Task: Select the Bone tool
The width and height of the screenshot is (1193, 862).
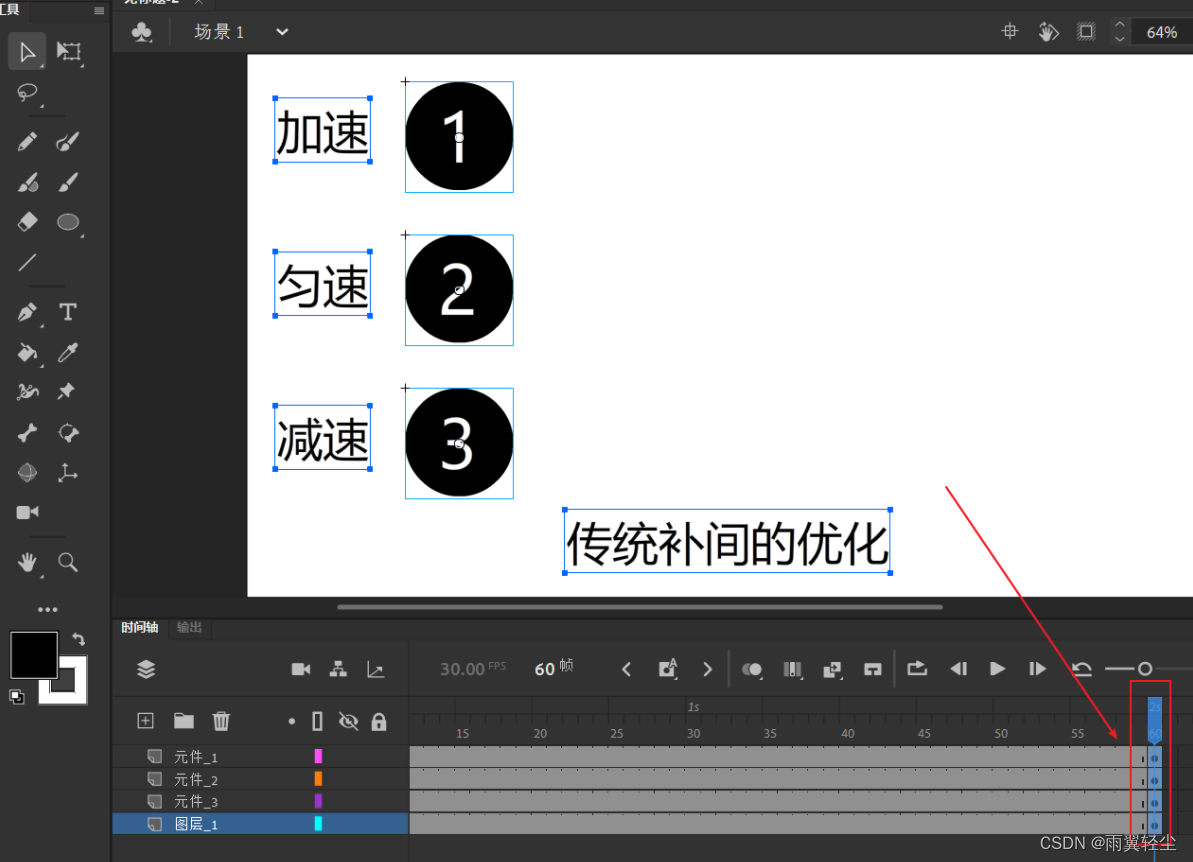Action: [27, 433]
